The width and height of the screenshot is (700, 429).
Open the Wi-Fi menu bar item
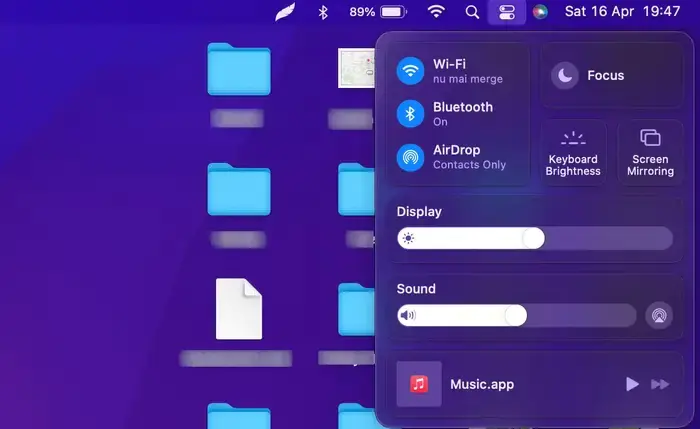[436, 12]
